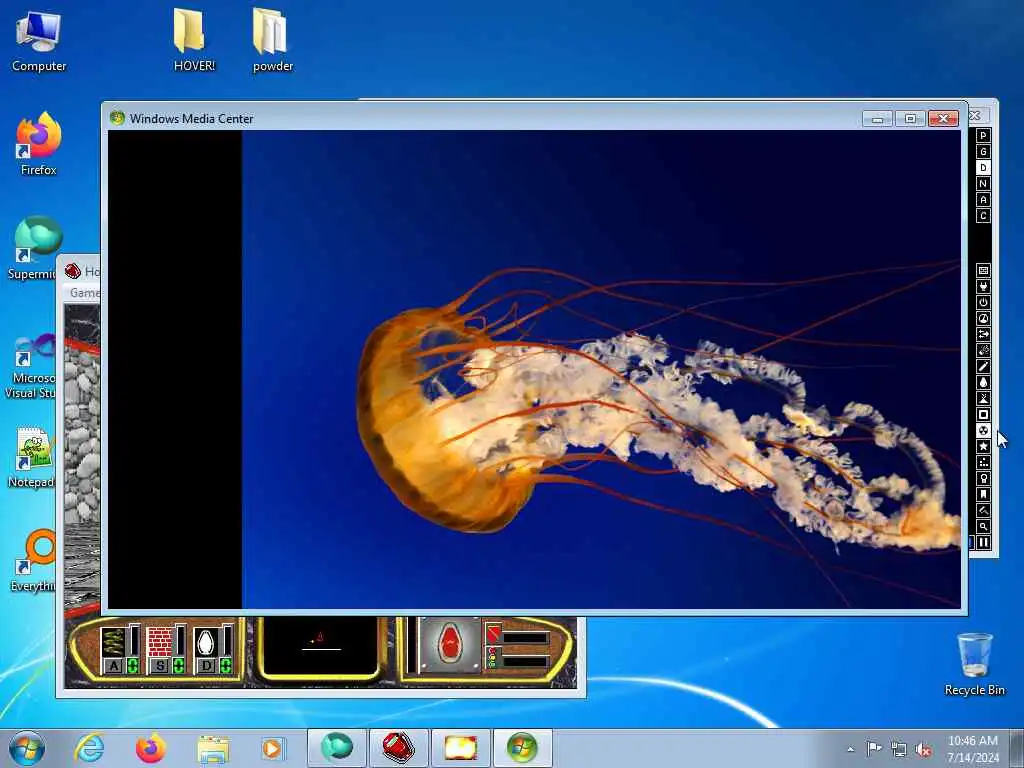Image resolution: width=1024 pixels, height=768 pixels.
Task: Open the Computer desktop icon
Action: click(x=39, y=40)
